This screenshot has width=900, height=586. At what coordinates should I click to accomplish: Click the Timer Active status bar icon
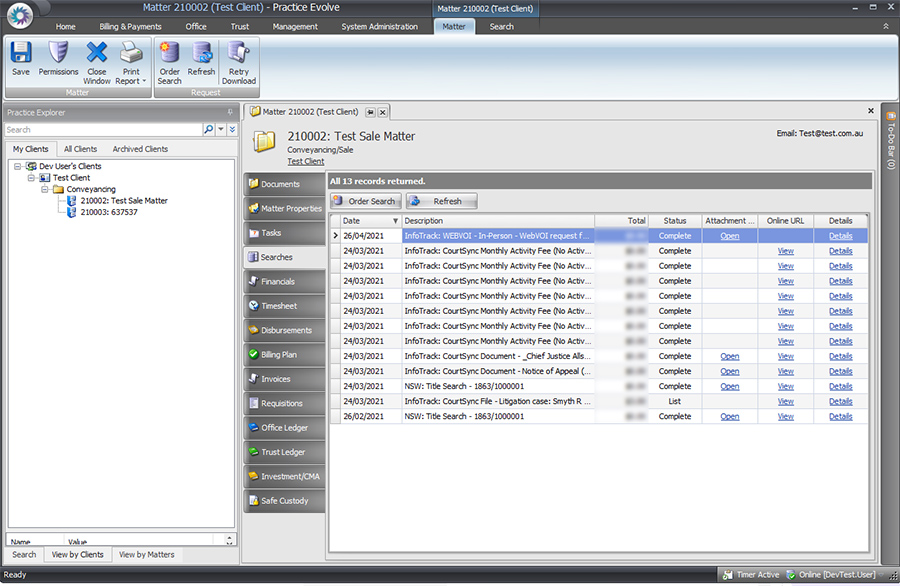pos(727,575)
